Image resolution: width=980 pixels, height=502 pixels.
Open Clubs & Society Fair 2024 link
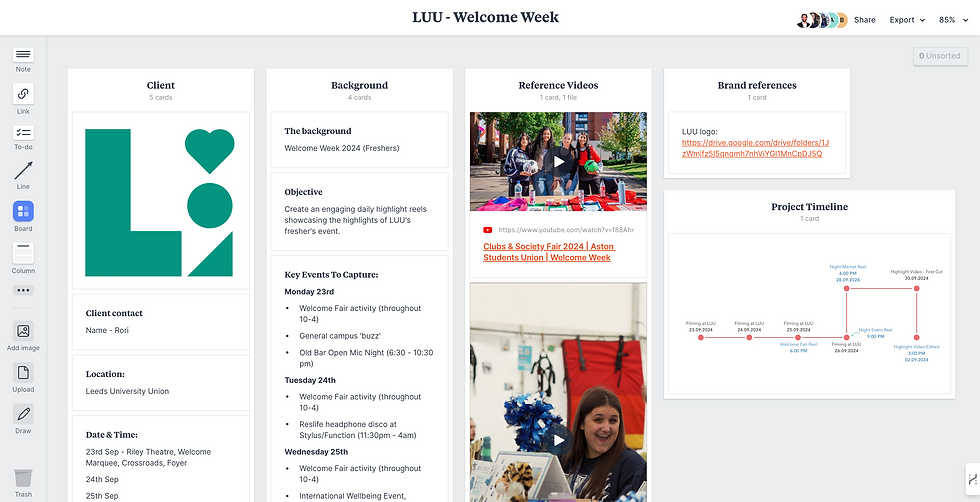[x=549, y=252]
